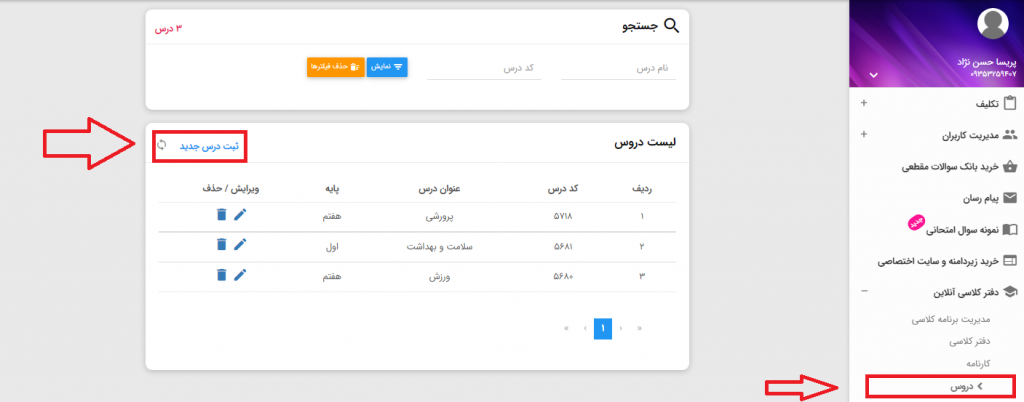
Task: Collapse the دفتر کلاسی آنلاین section
Action: (x=864, y=292)
